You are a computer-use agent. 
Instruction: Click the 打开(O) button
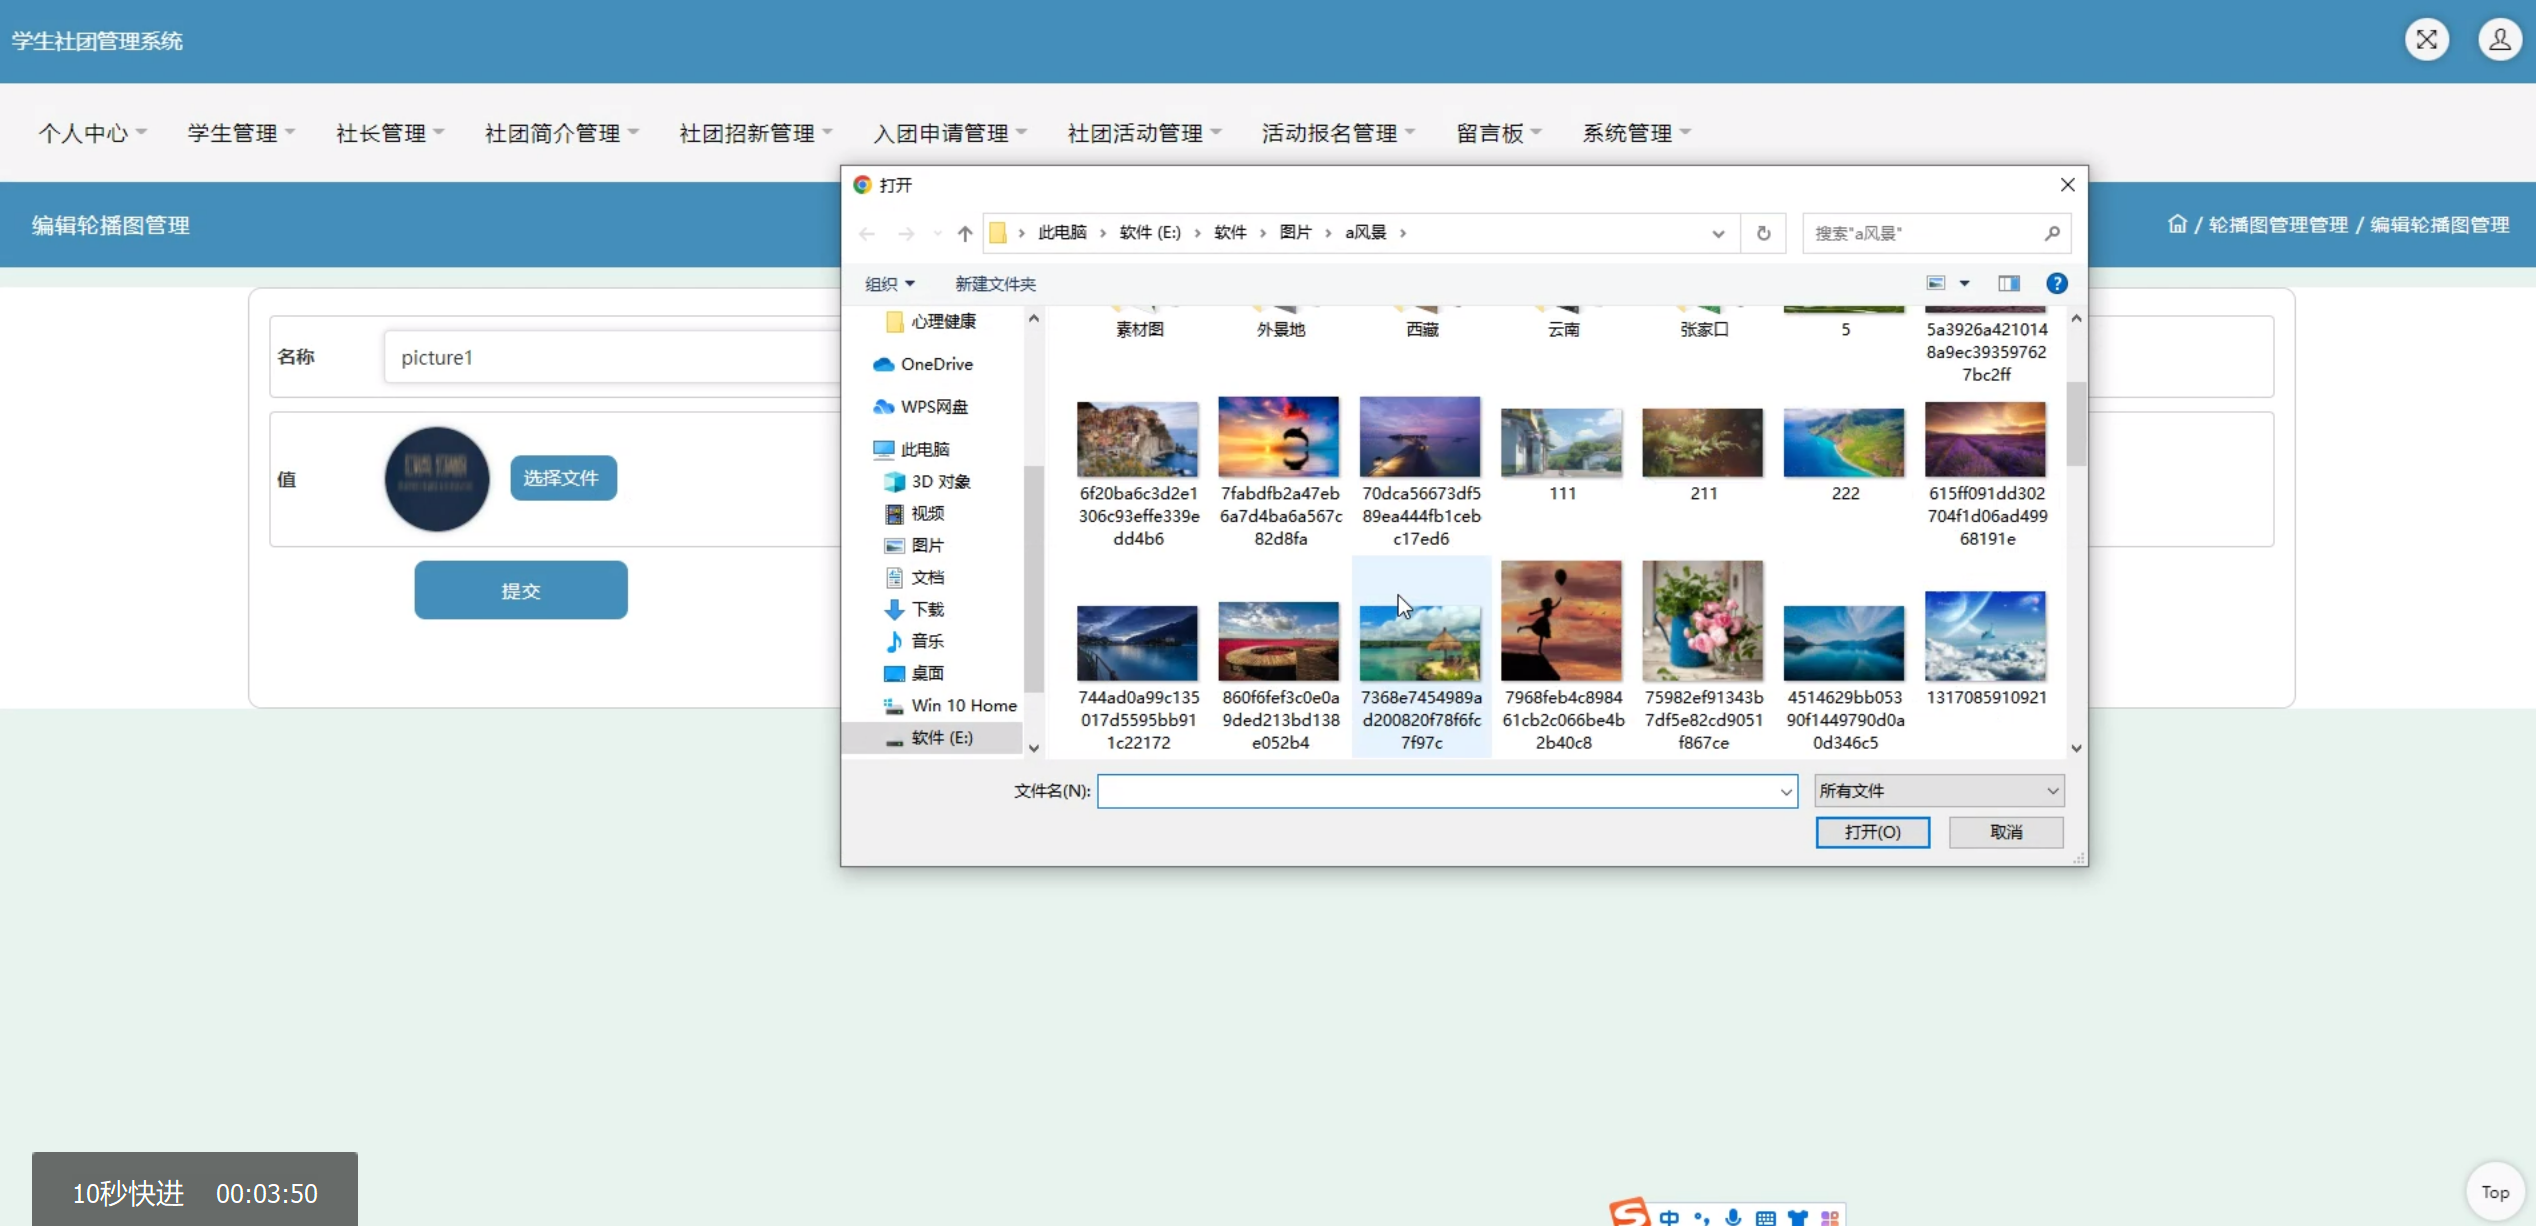1872,832
